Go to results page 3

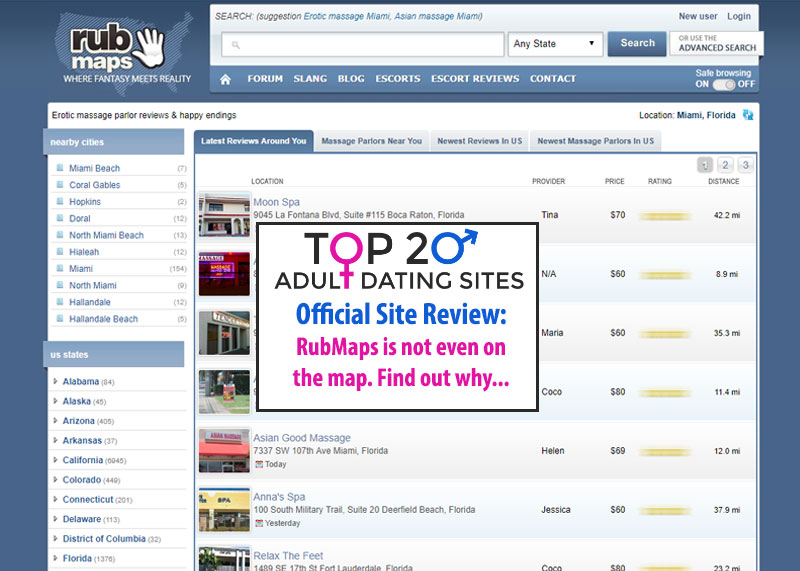pyautogui.click(x=745, y=165)
